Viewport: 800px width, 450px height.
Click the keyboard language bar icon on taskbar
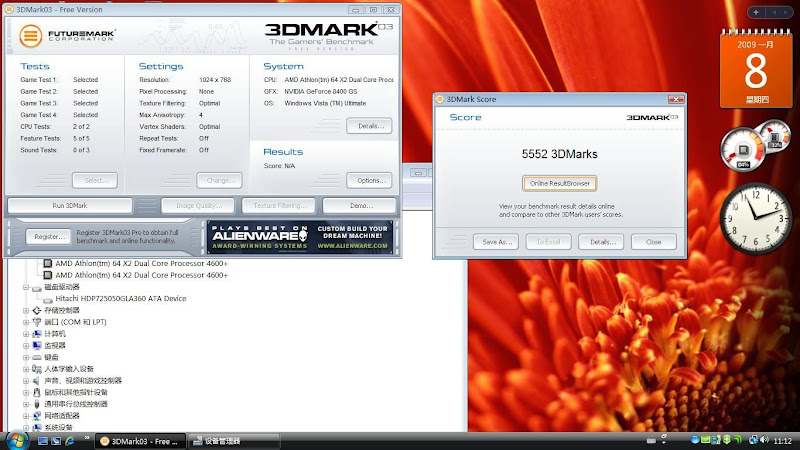651,441
